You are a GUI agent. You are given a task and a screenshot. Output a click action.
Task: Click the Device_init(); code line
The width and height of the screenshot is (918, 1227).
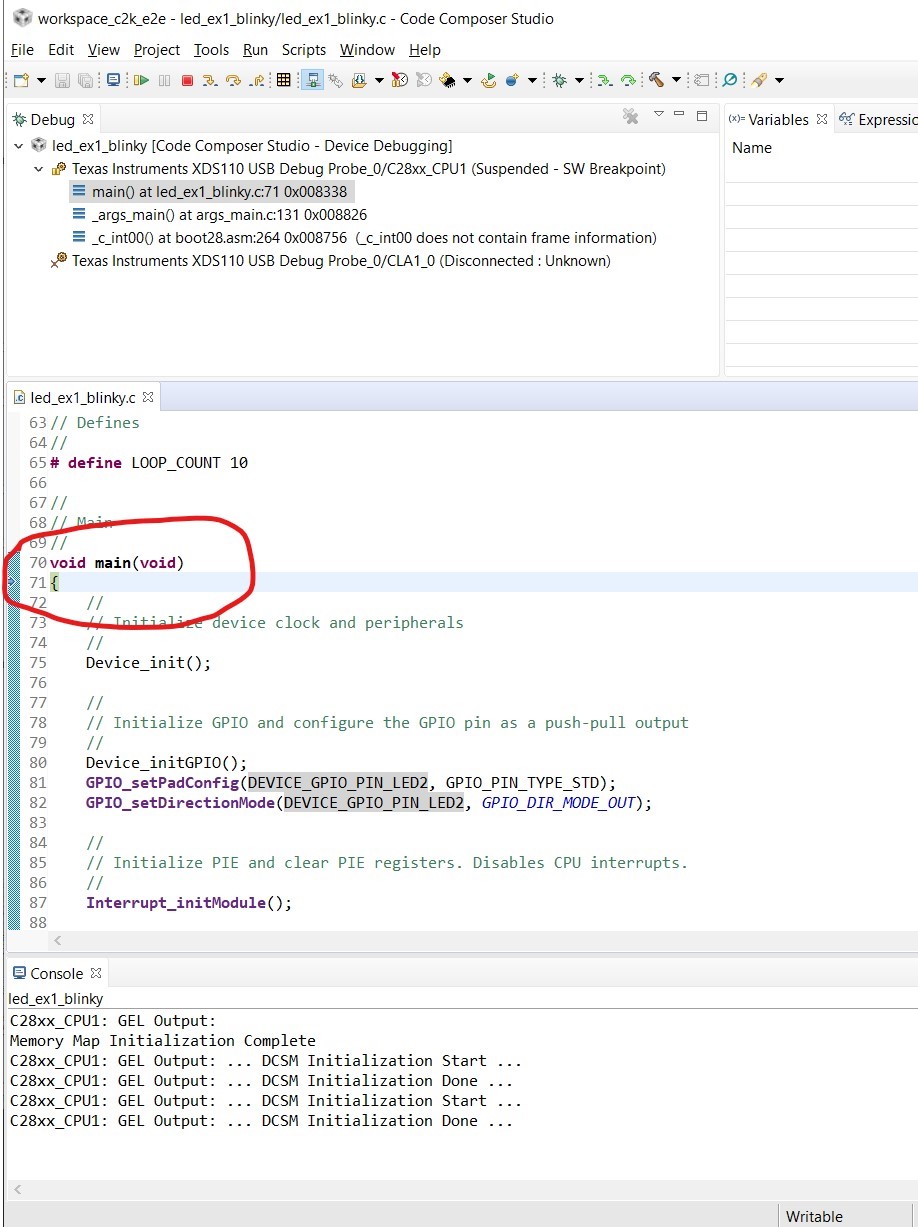[148, 662]
